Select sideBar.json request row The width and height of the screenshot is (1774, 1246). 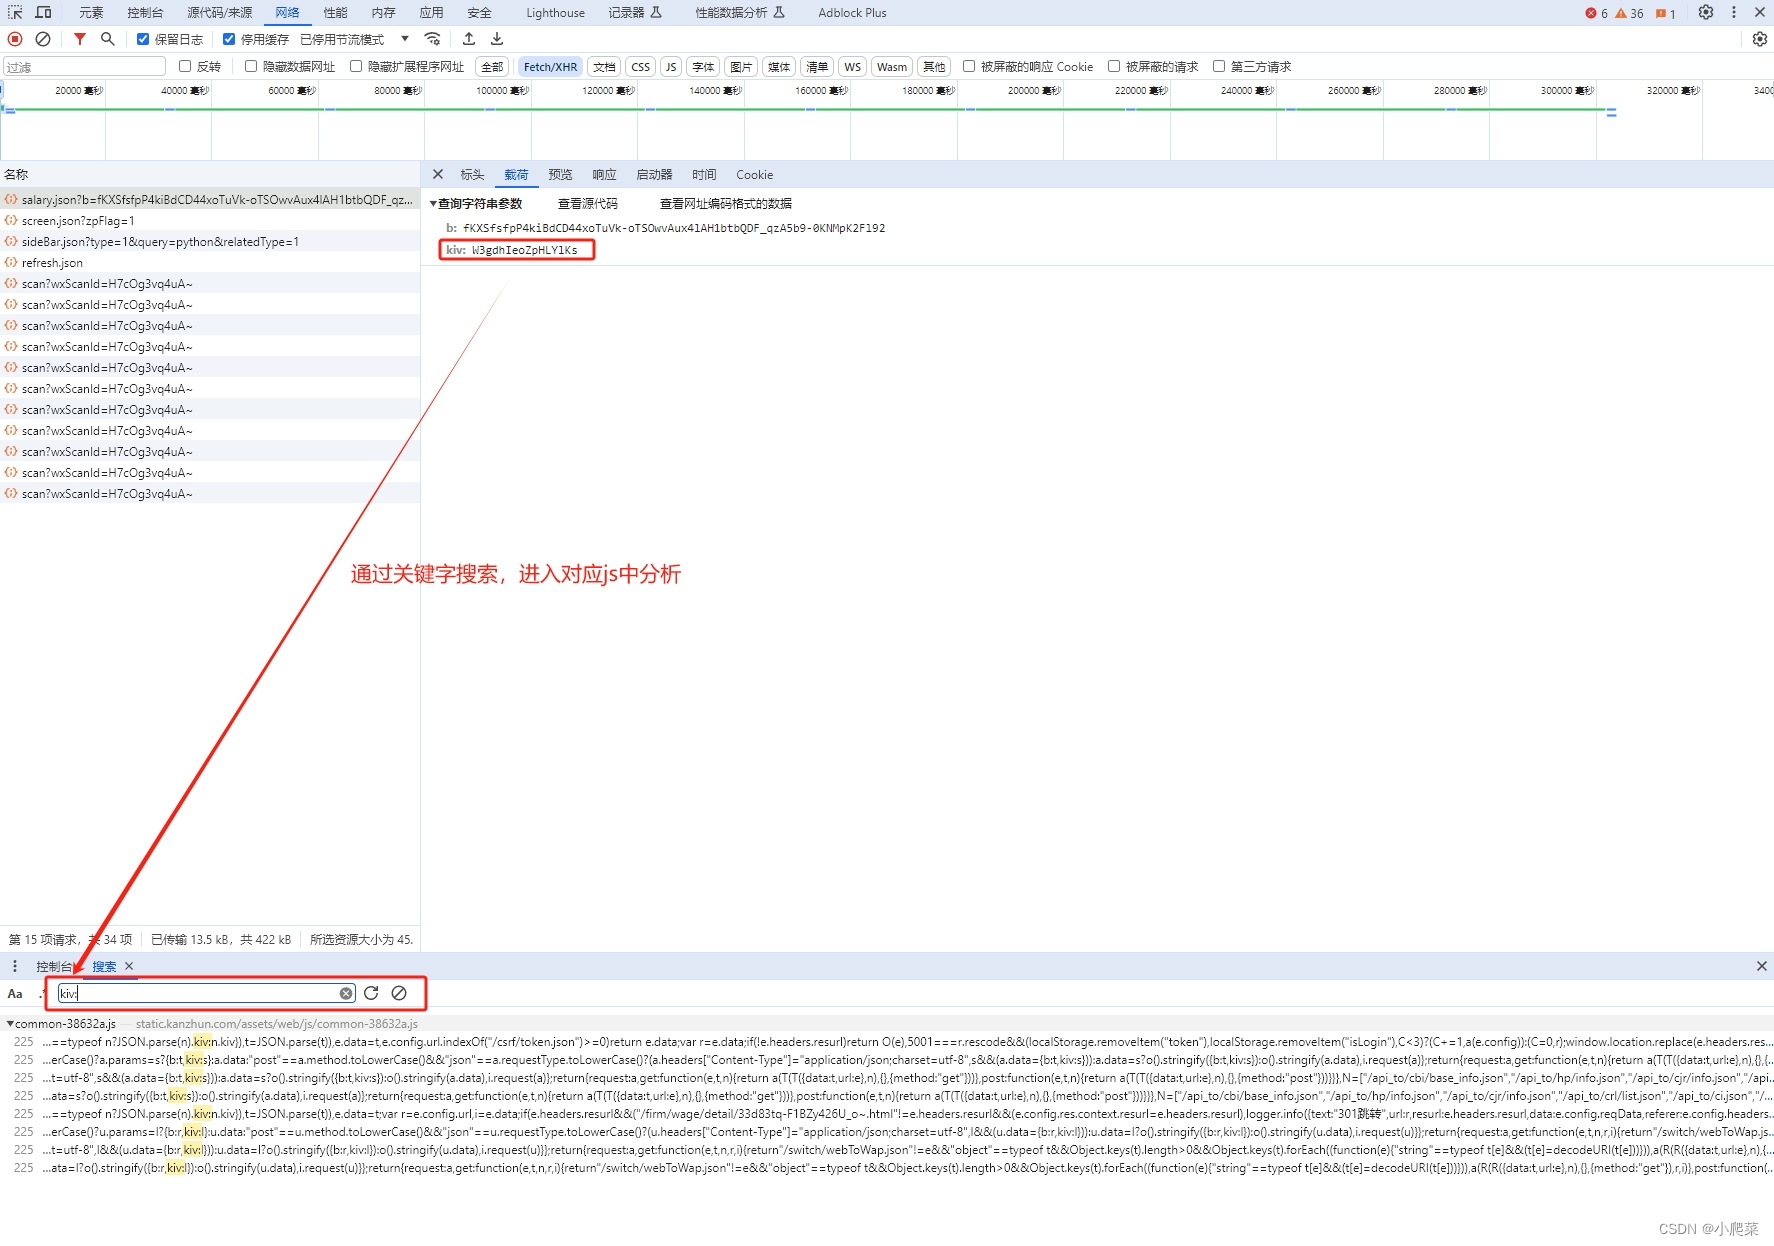click(210, 241)
